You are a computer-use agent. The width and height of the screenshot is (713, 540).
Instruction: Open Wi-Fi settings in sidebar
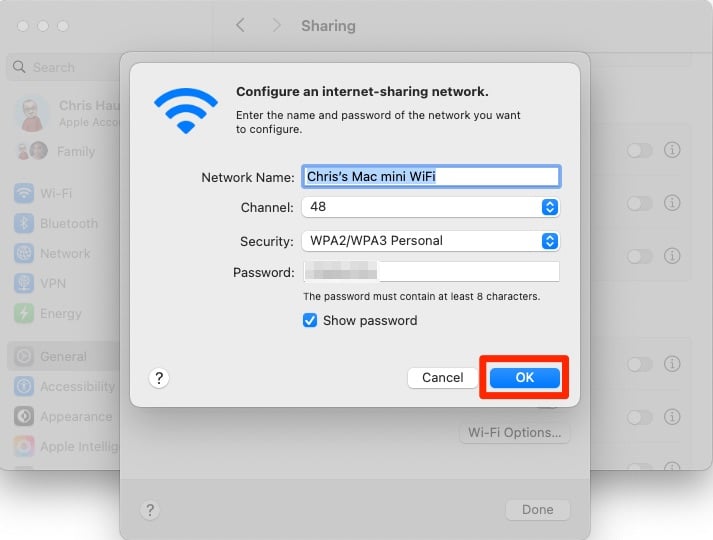pyautogui.click(x=43, y=193)
